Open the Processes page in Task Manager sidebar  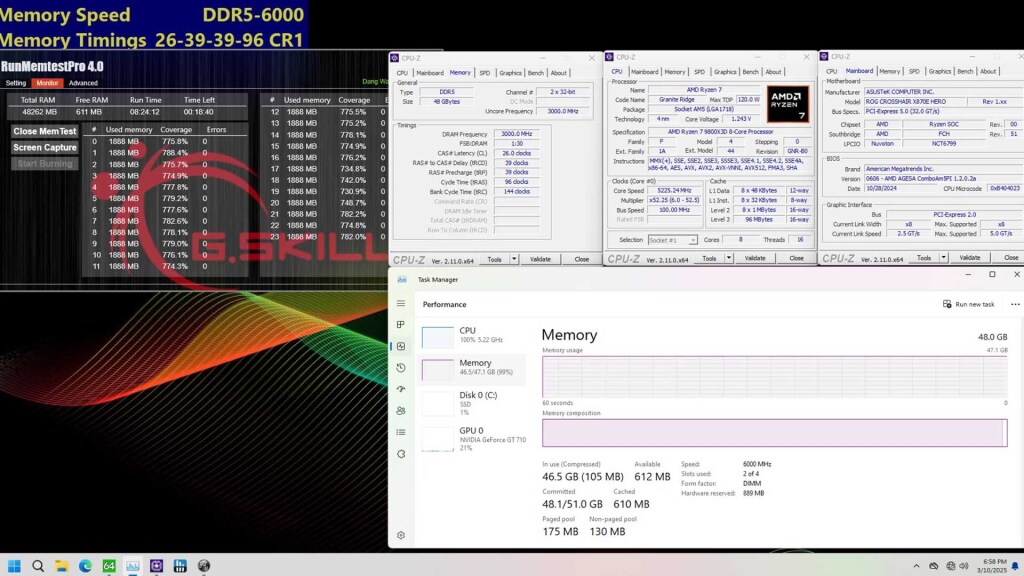coord(401,325)
